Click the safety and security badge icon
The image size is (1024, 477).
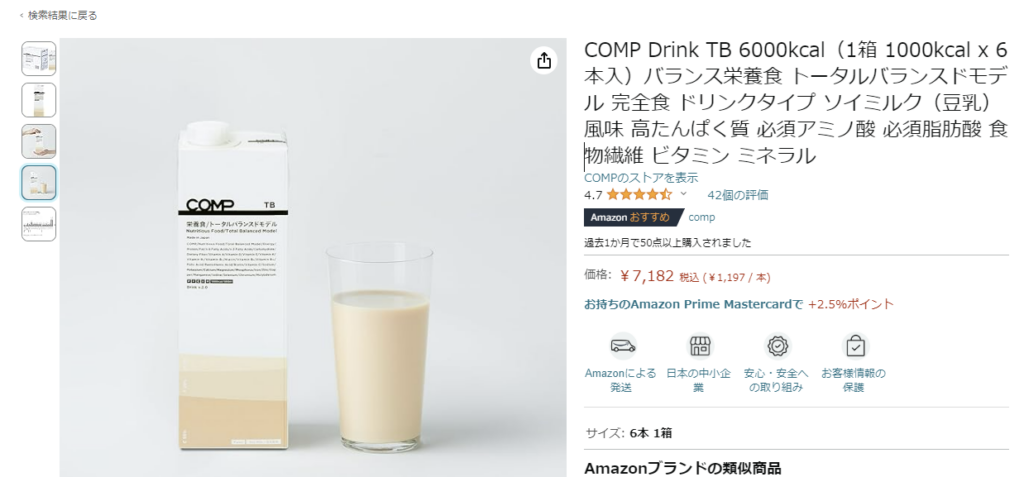[778, 346]
